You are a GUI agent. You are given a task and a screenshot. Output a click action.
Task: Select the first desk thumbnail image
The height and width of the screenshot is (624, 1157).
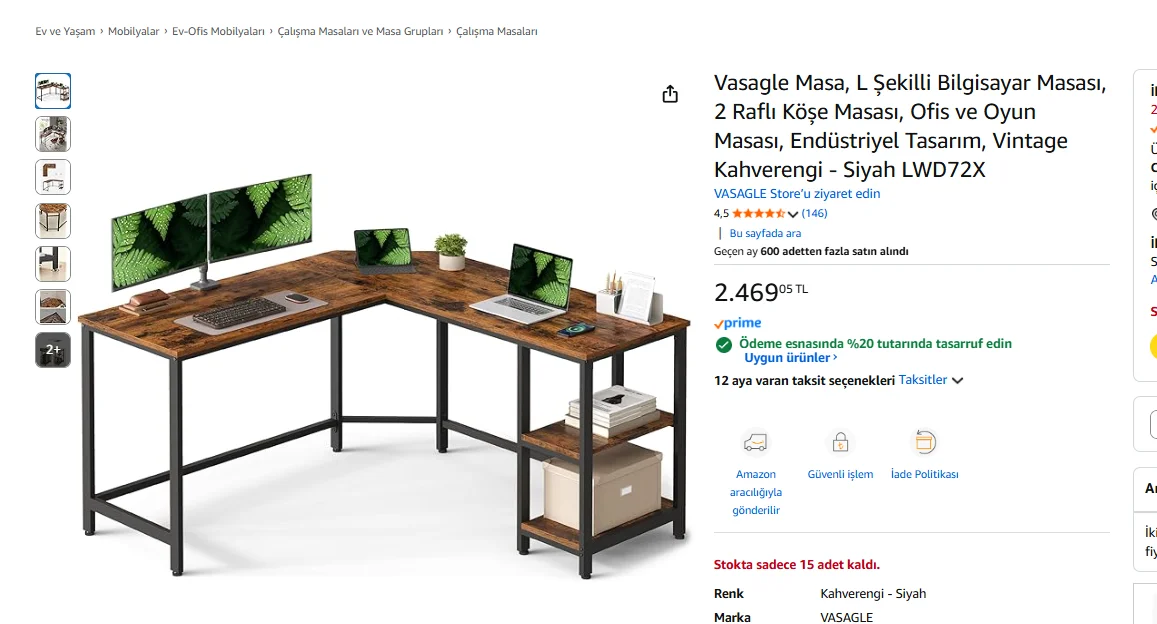click(x=53, y=91)
